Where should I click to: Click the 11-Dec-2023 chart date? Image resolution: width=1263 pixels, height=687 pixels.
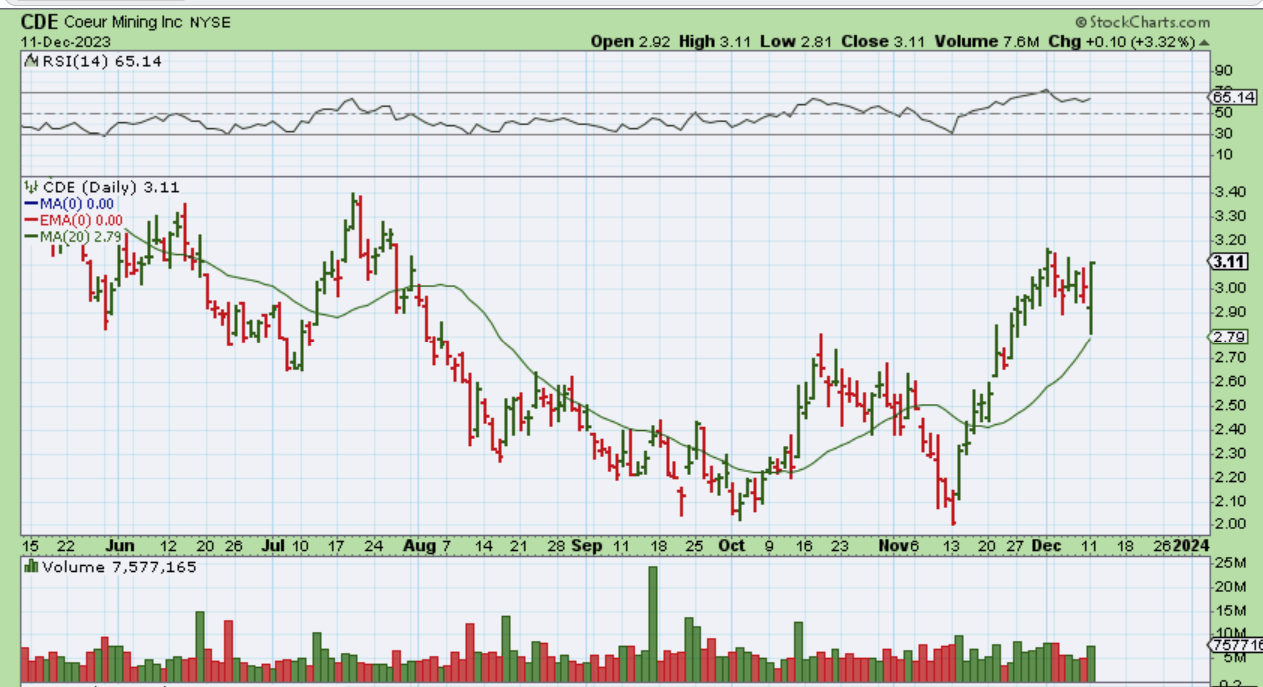(66, 42)
